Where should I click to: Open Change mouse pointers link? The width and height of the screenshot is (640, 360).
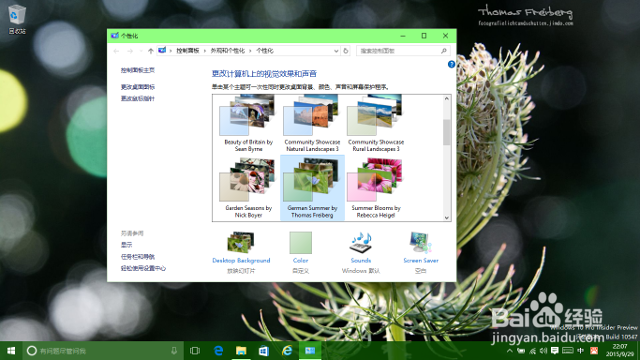(x=138, y=98)
